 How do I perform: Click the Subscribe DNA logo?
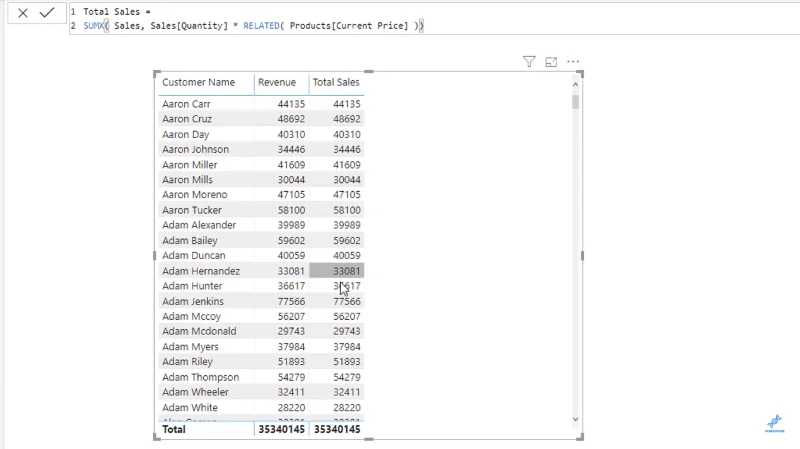(x=774, y=423)
